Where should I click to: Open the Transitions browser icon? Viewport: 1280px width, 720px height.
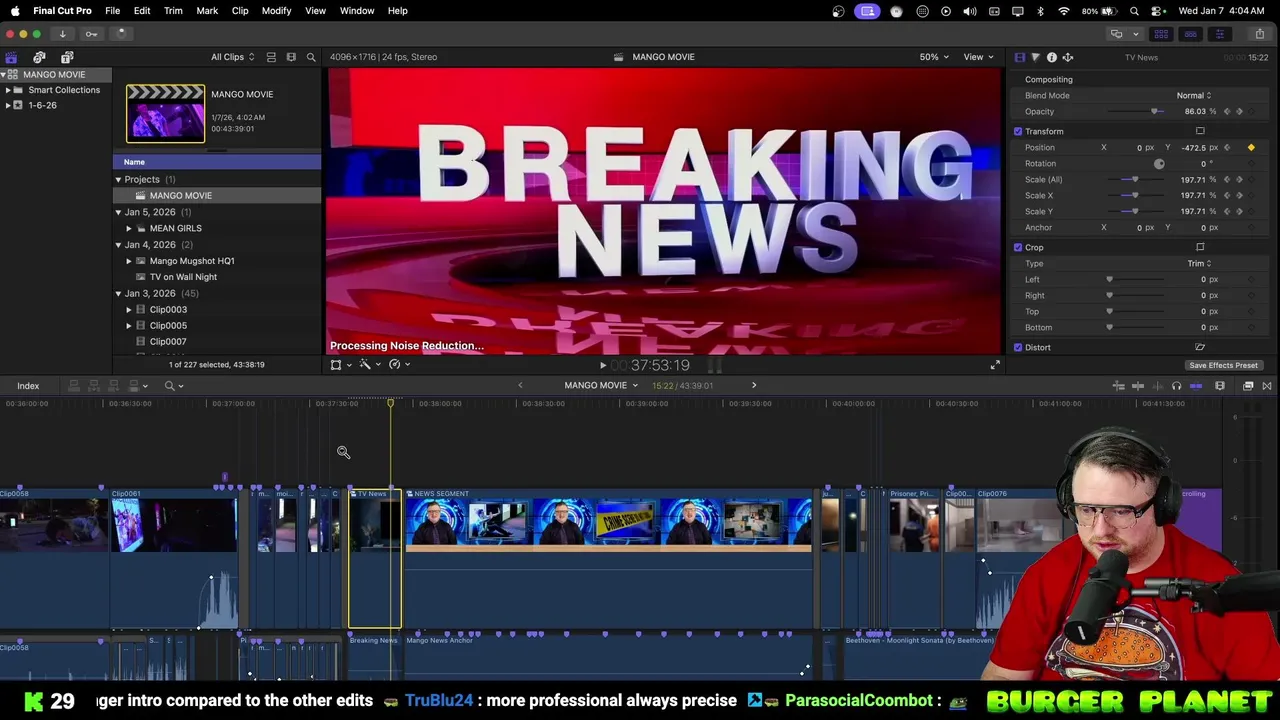pyautogui.click(x=1267, y=386)
